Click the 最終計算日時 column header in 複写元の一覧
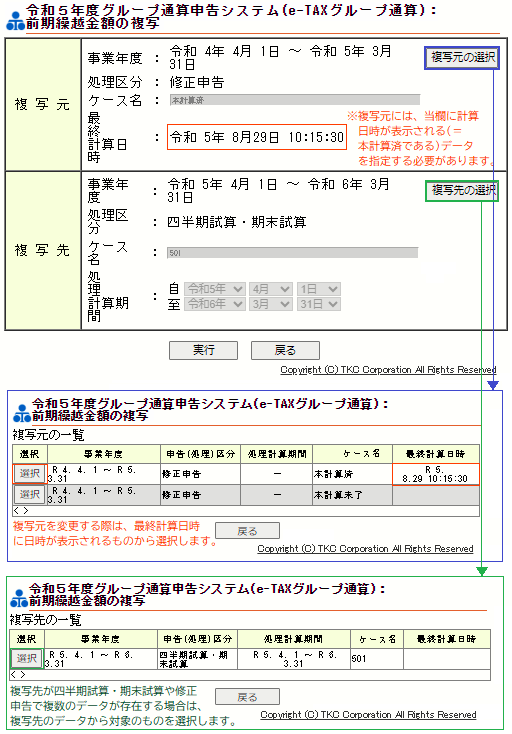The height and width of the screenshot is (734, 512). pos(435,454)
